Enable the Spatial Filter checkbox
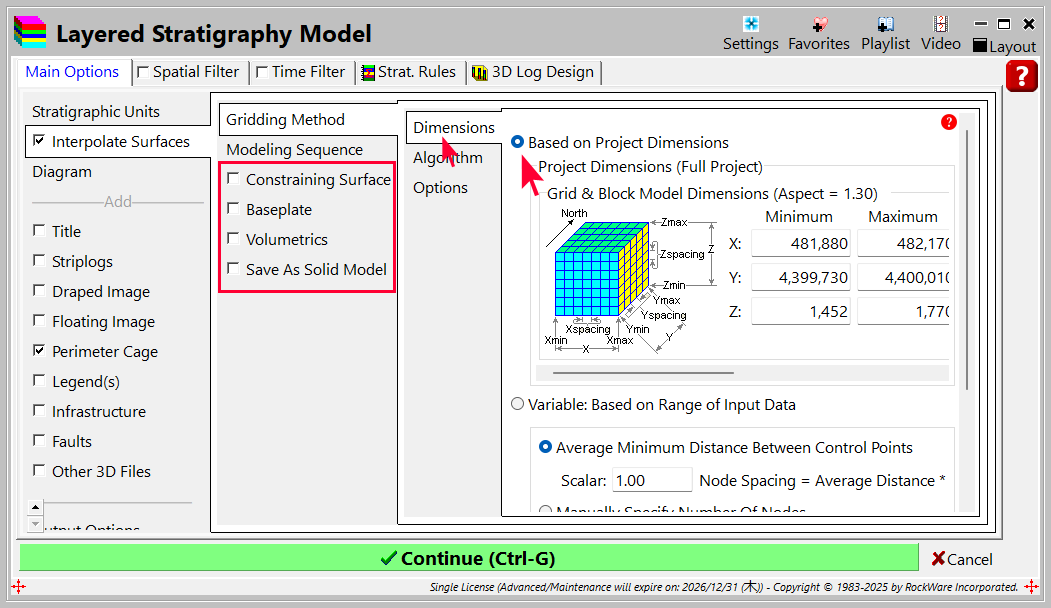The height and width of the screenshot is (608, 1051). tap(144, 72)
